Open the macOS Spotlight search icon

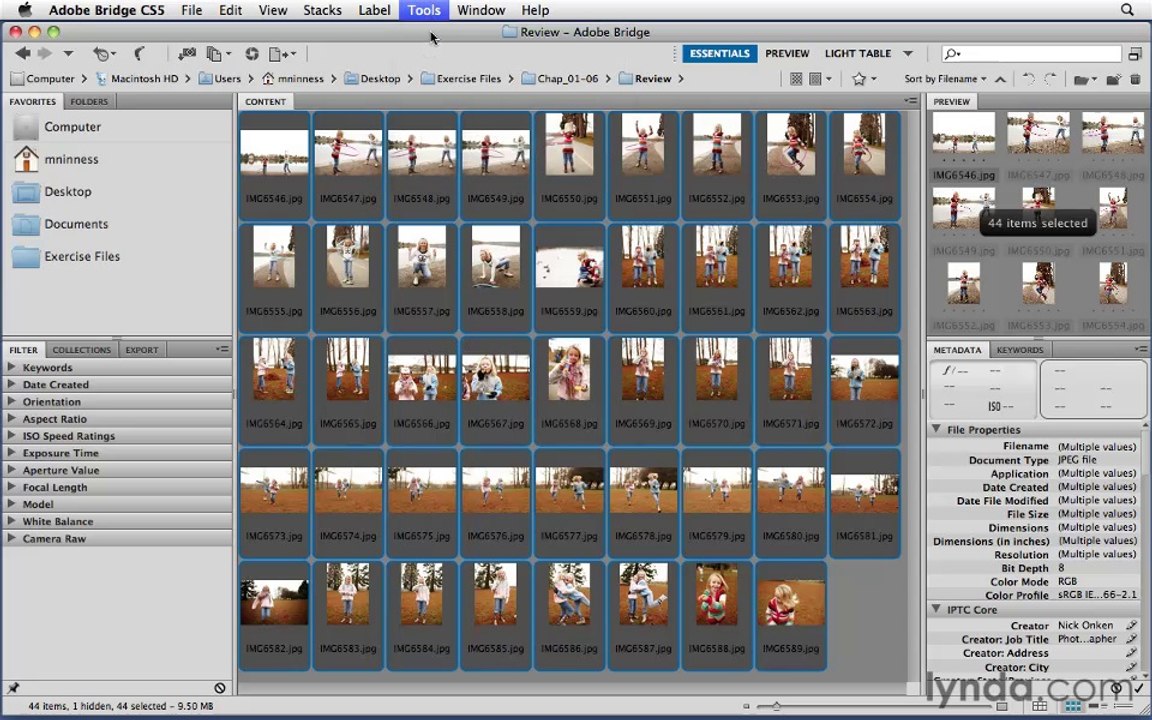1127,10
